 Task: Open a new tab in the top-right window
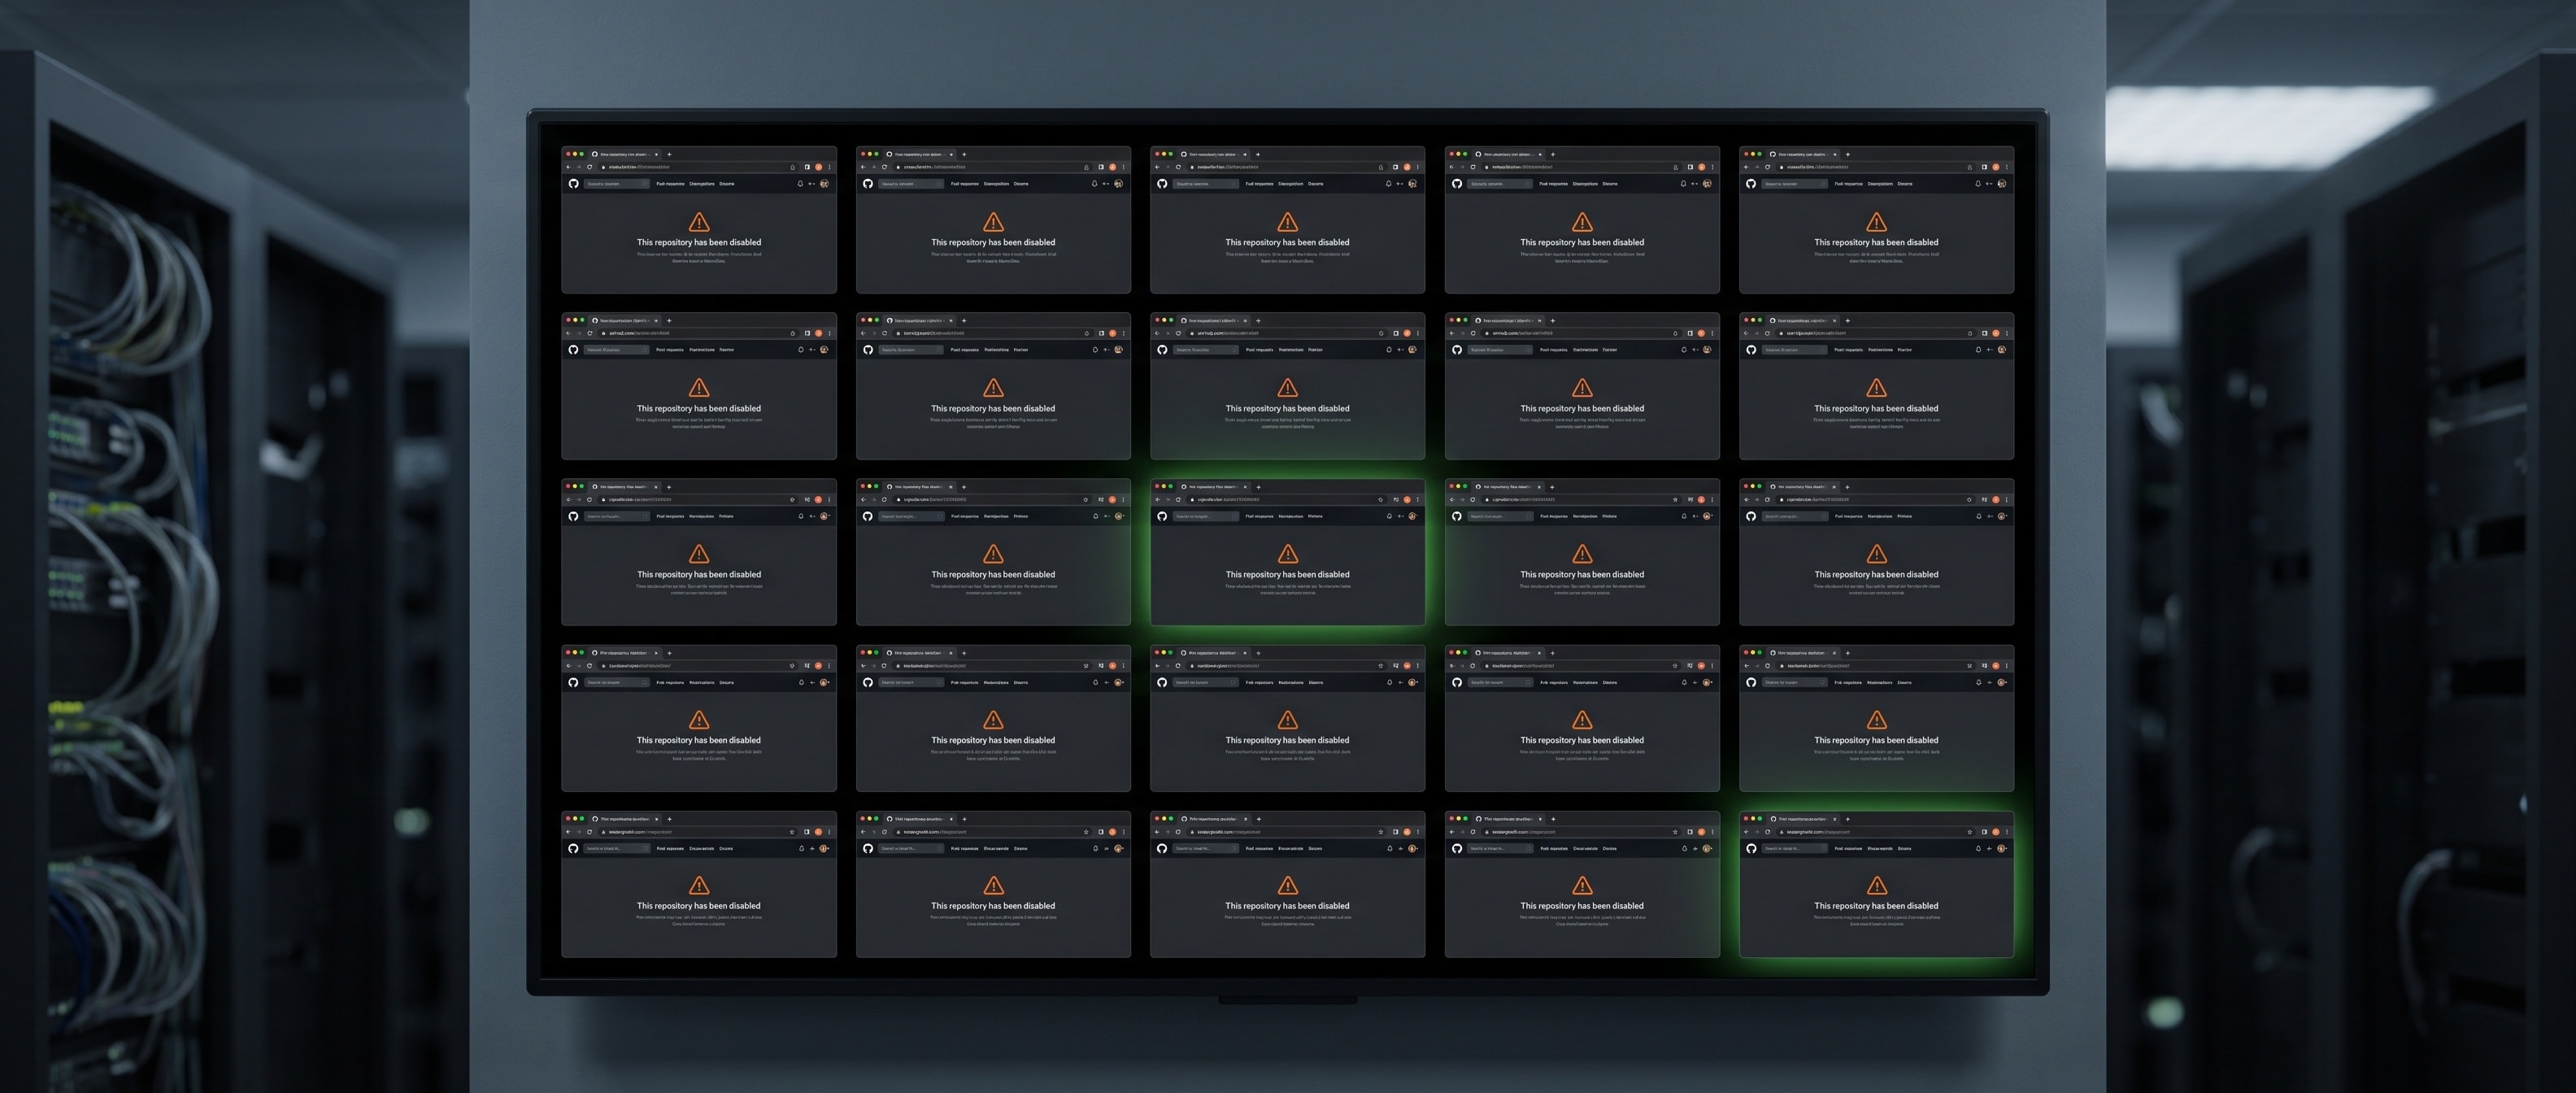pos(1848,155)
